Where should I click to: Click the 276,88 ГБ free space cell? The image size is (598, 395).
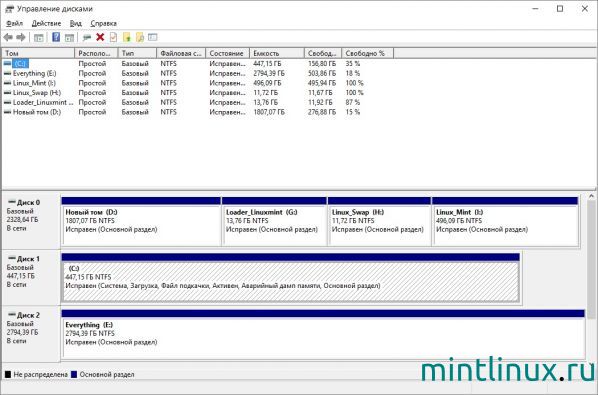tap(322, 112)
